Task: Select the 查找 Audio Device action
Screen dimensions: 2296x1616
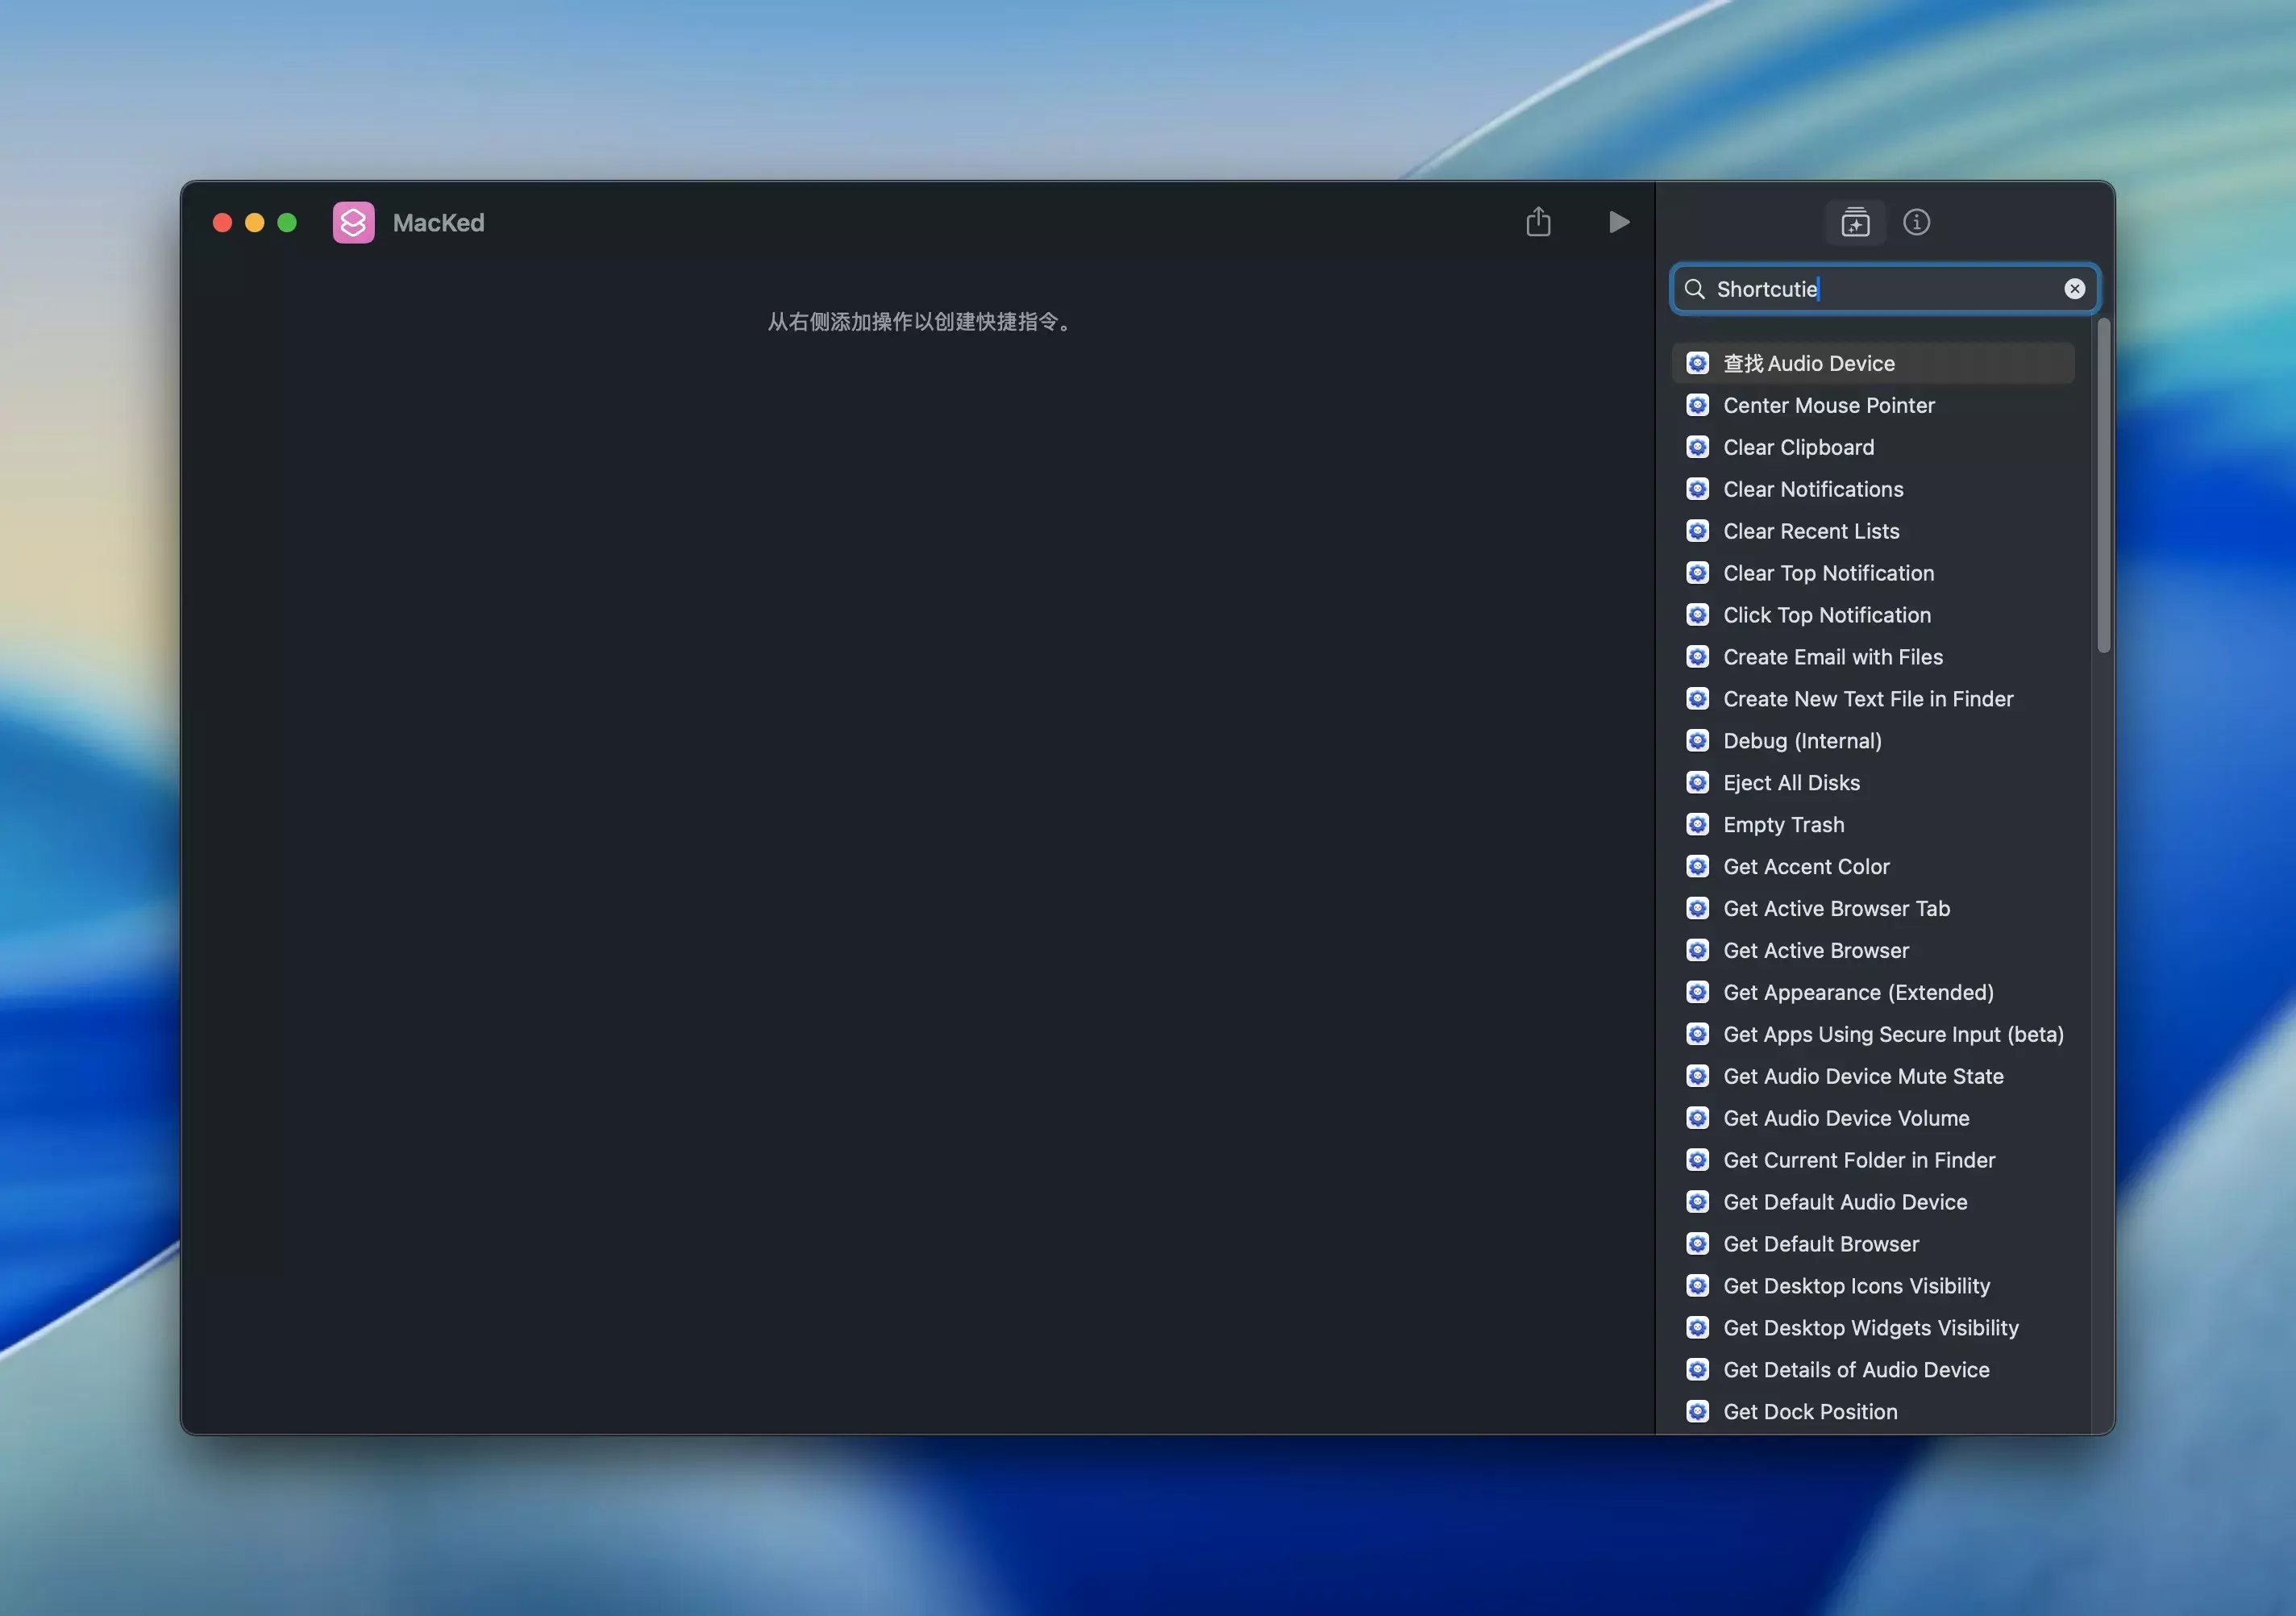Action: tap(1808, 363)
